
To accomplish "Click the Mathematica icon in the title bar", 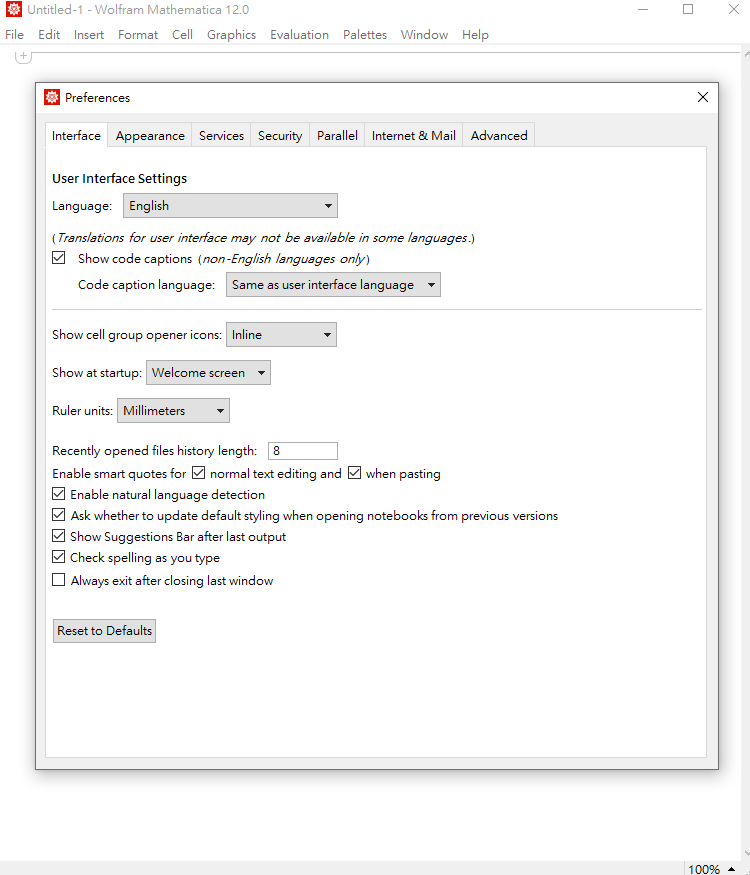I will [x=13, y=9].
